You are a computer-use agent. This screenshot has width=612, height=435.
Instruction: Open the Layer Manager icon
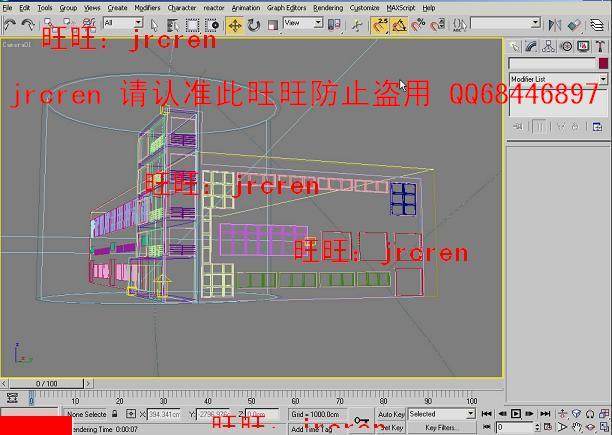[x=597, y=25]
